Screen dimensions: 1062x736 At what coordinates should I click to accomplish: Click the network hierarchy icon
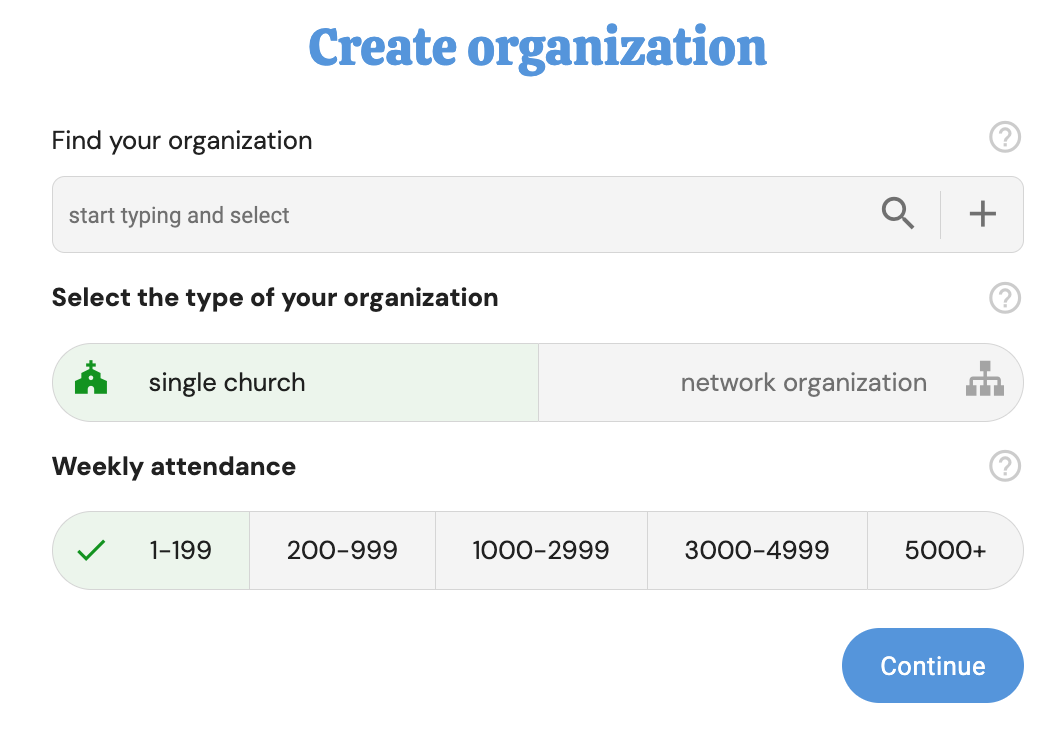point(984,380)
